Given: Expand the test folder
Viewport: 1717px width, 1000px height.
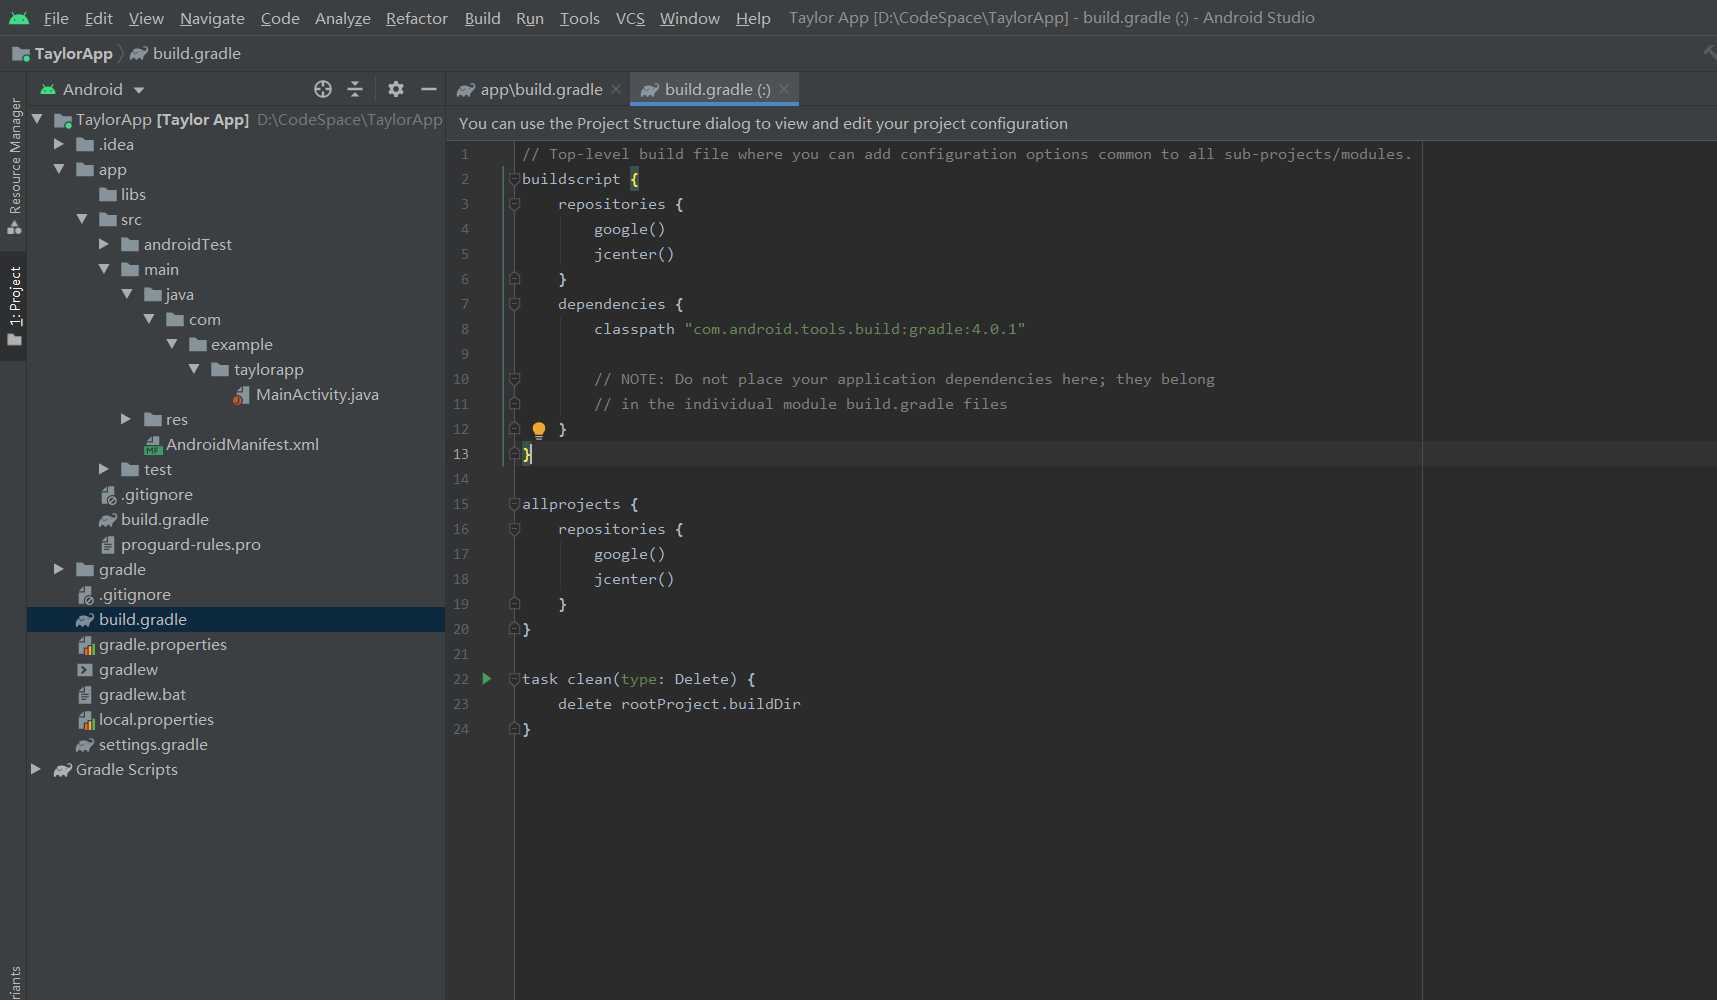Looking at the screenshot, I should click(x=104, y=469).
